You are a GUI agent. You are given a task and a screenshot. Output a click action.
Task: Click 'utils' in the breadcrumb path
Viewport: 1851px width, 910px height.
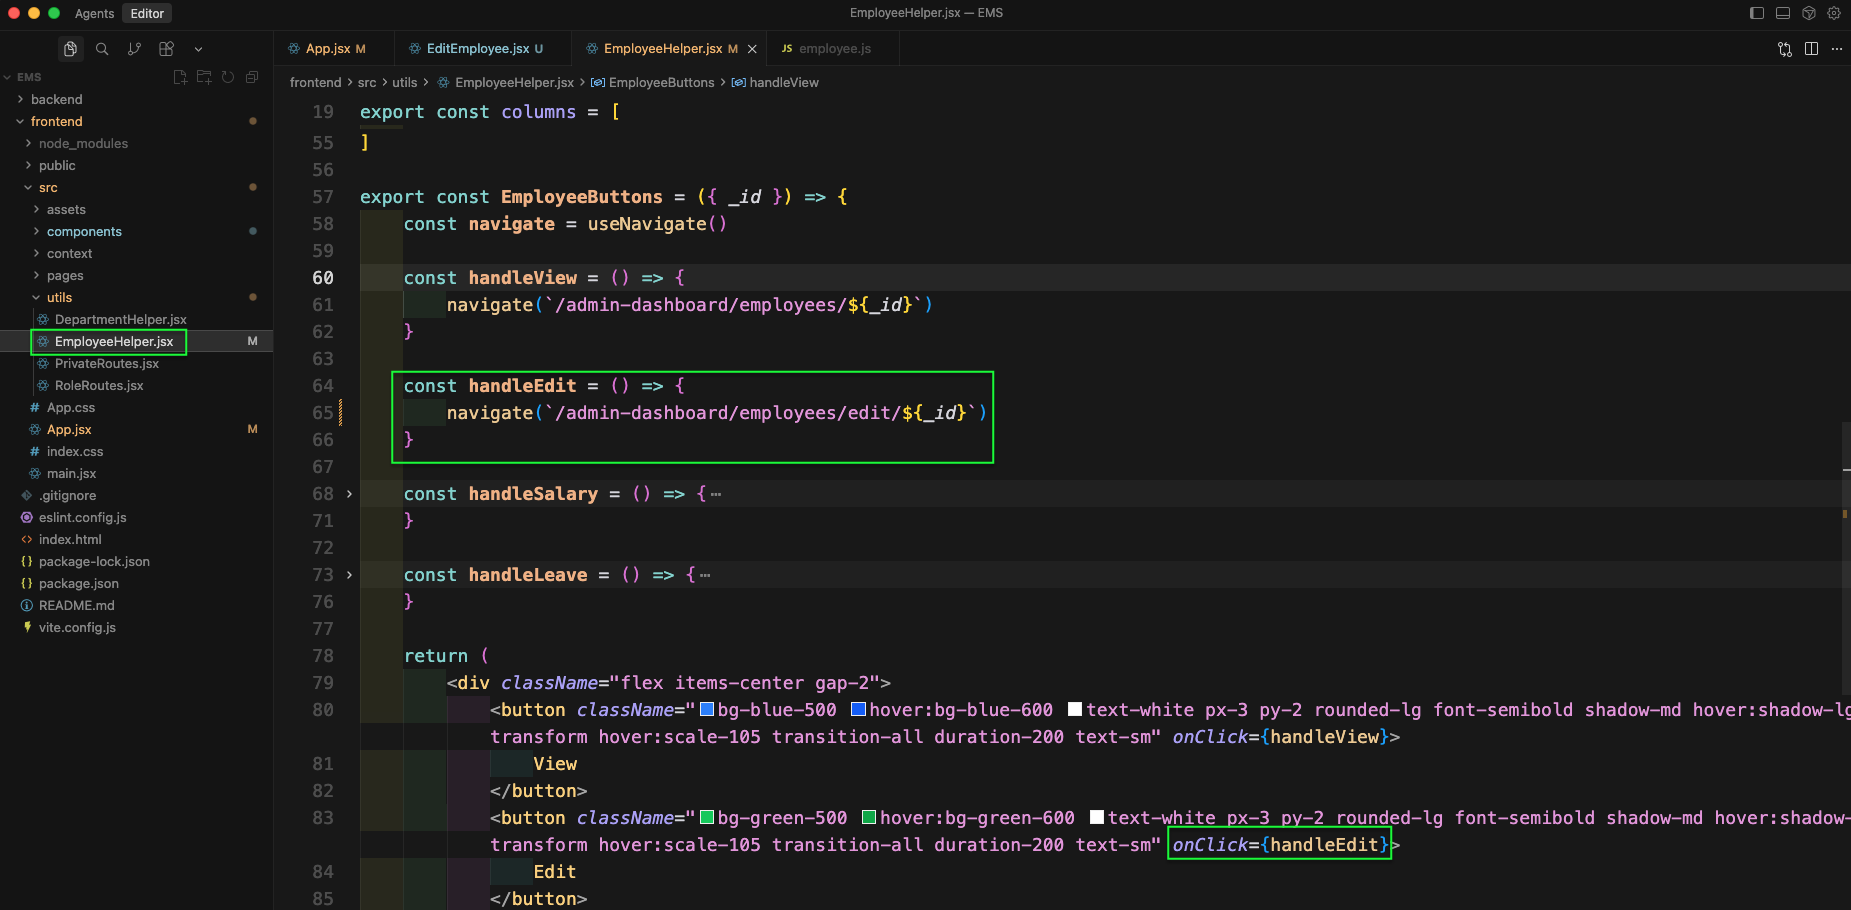[405, 83]
